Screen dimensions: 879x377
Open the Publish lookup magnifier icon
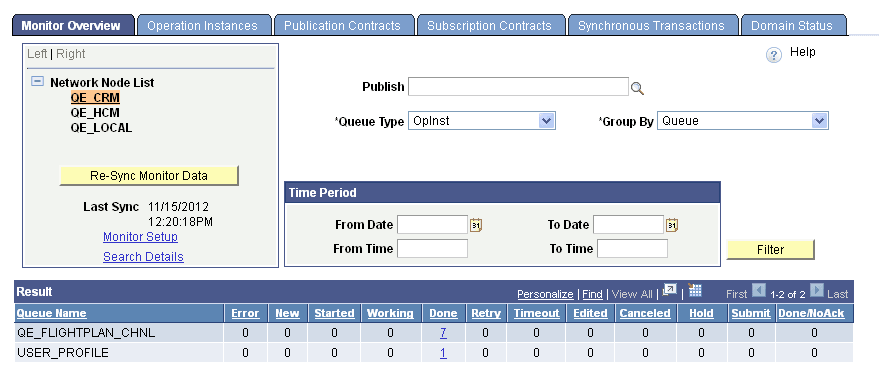[637, 88]
